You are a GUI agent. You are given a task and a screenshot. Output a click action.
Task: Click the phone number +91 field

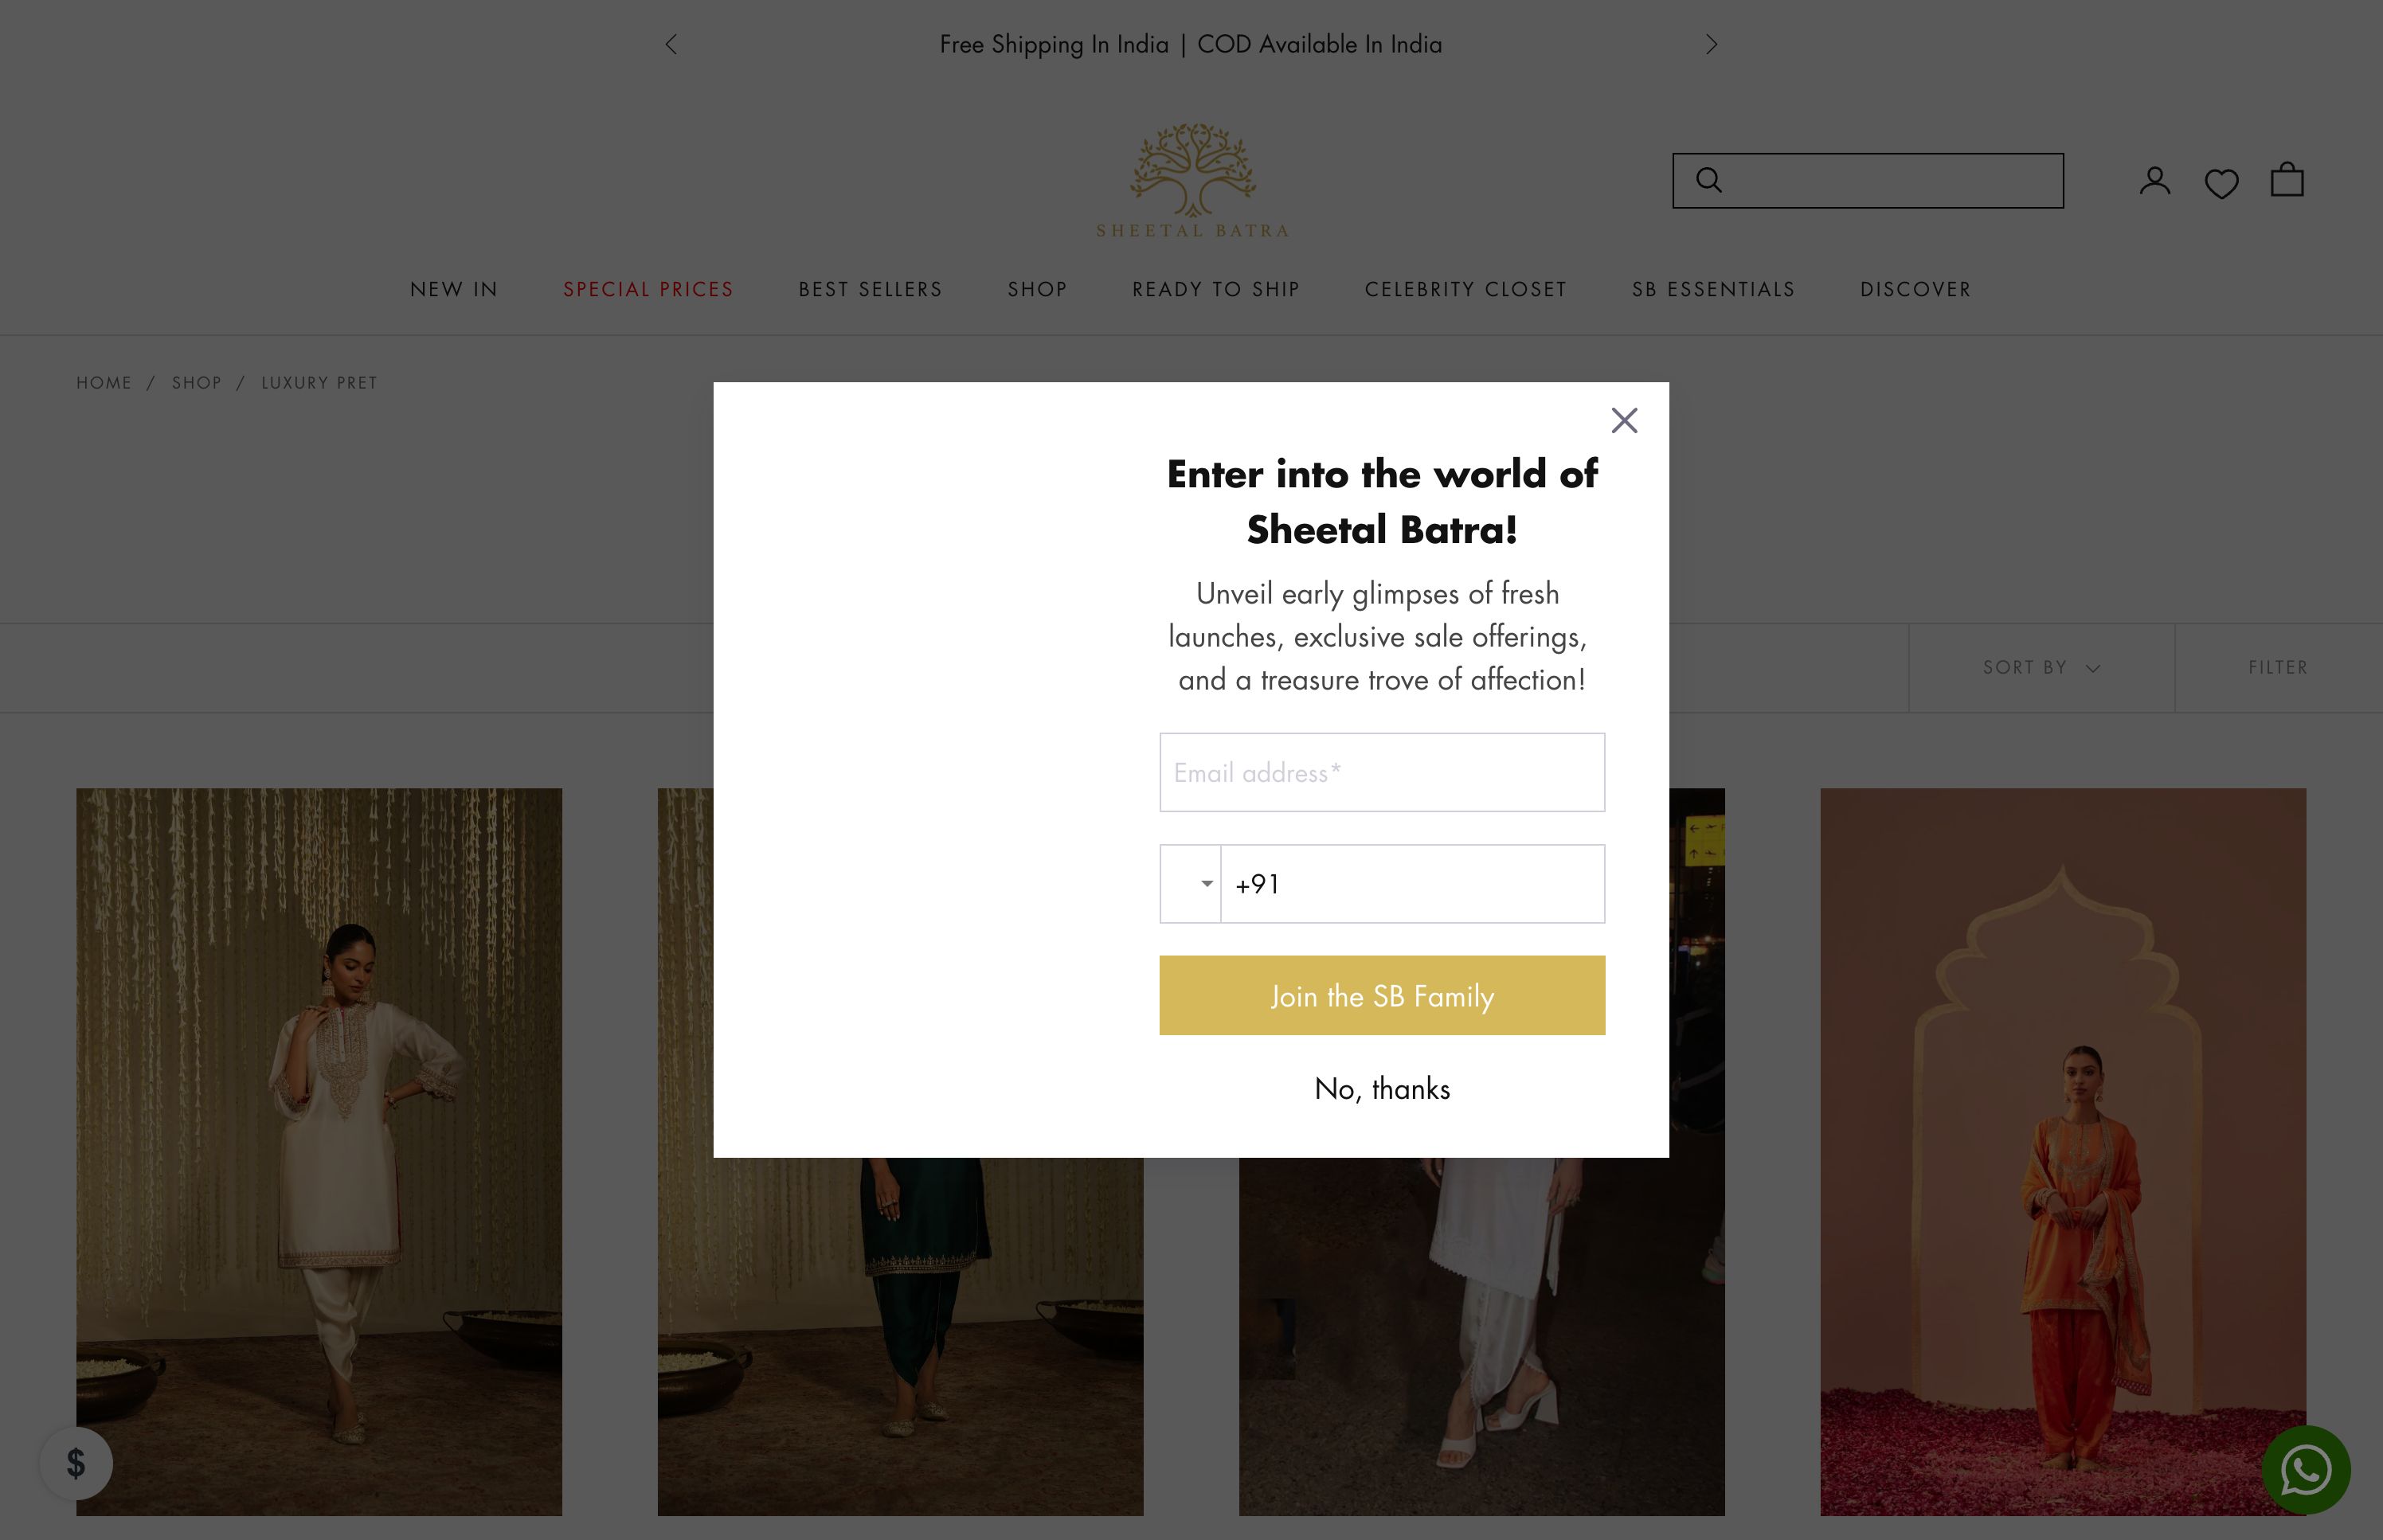(x=1412, y=884)
